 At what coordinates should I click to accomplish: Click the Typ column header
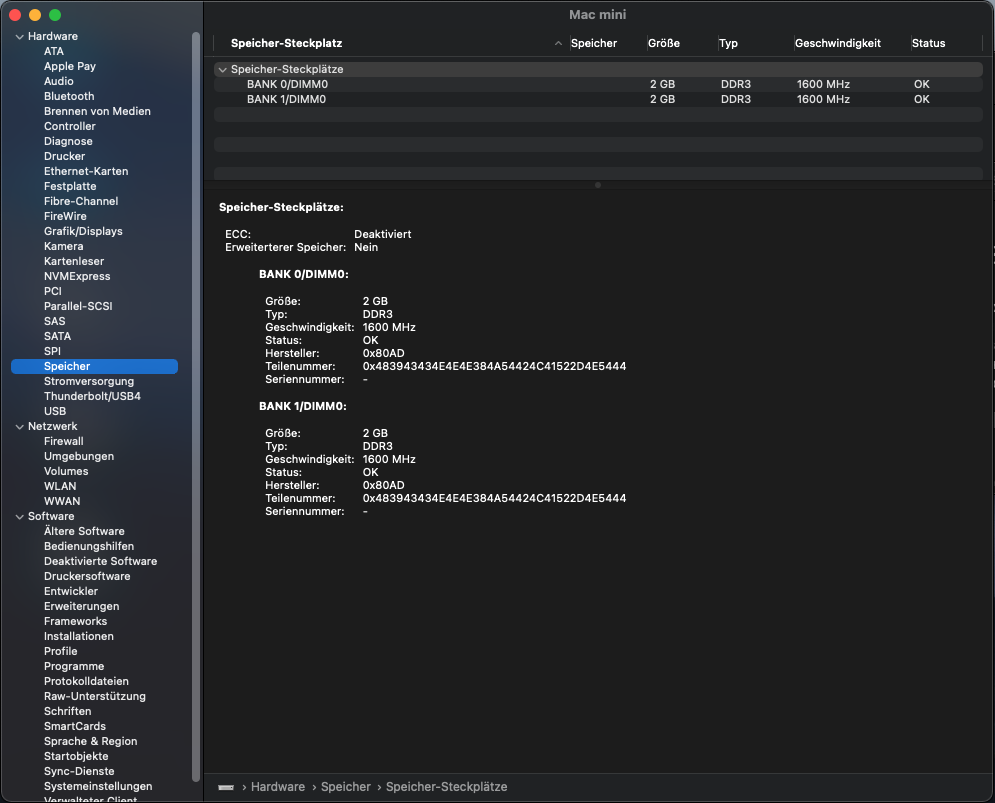[728, 44]
